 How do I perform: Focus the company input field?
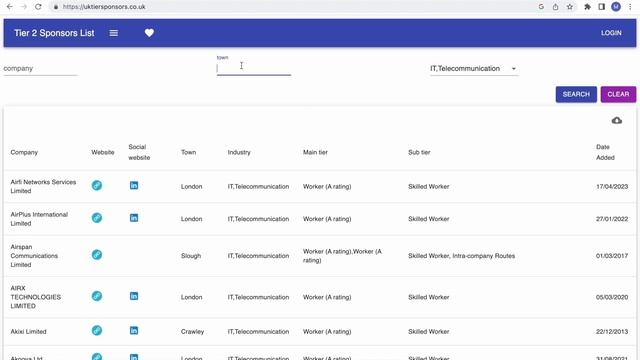click(40, 69)
